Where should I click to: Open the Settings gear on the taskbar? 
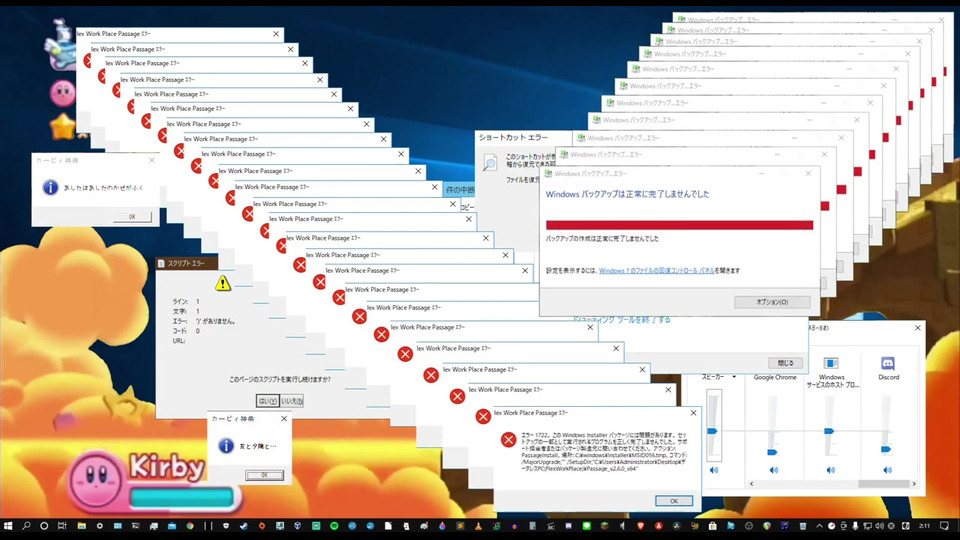tap(100, 526)
